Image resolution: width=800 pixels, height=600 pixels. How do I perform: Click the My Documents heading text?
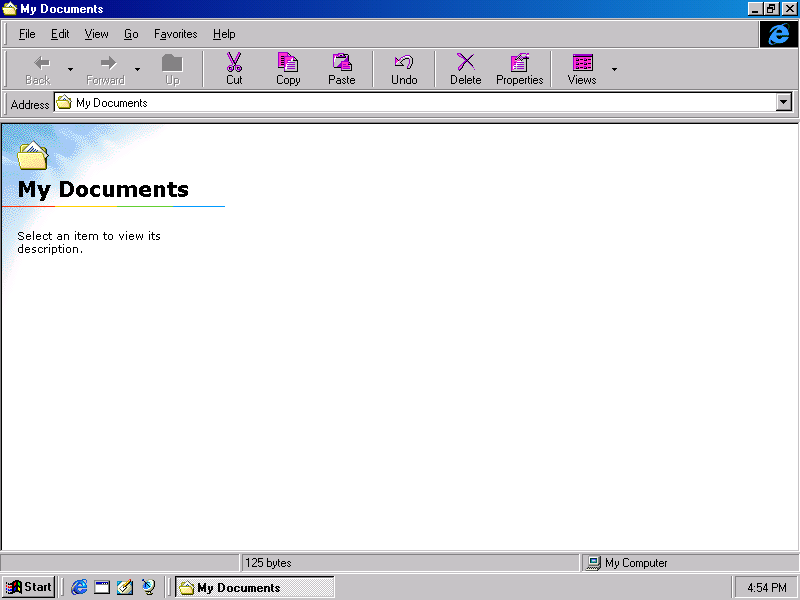click(103, 189)
